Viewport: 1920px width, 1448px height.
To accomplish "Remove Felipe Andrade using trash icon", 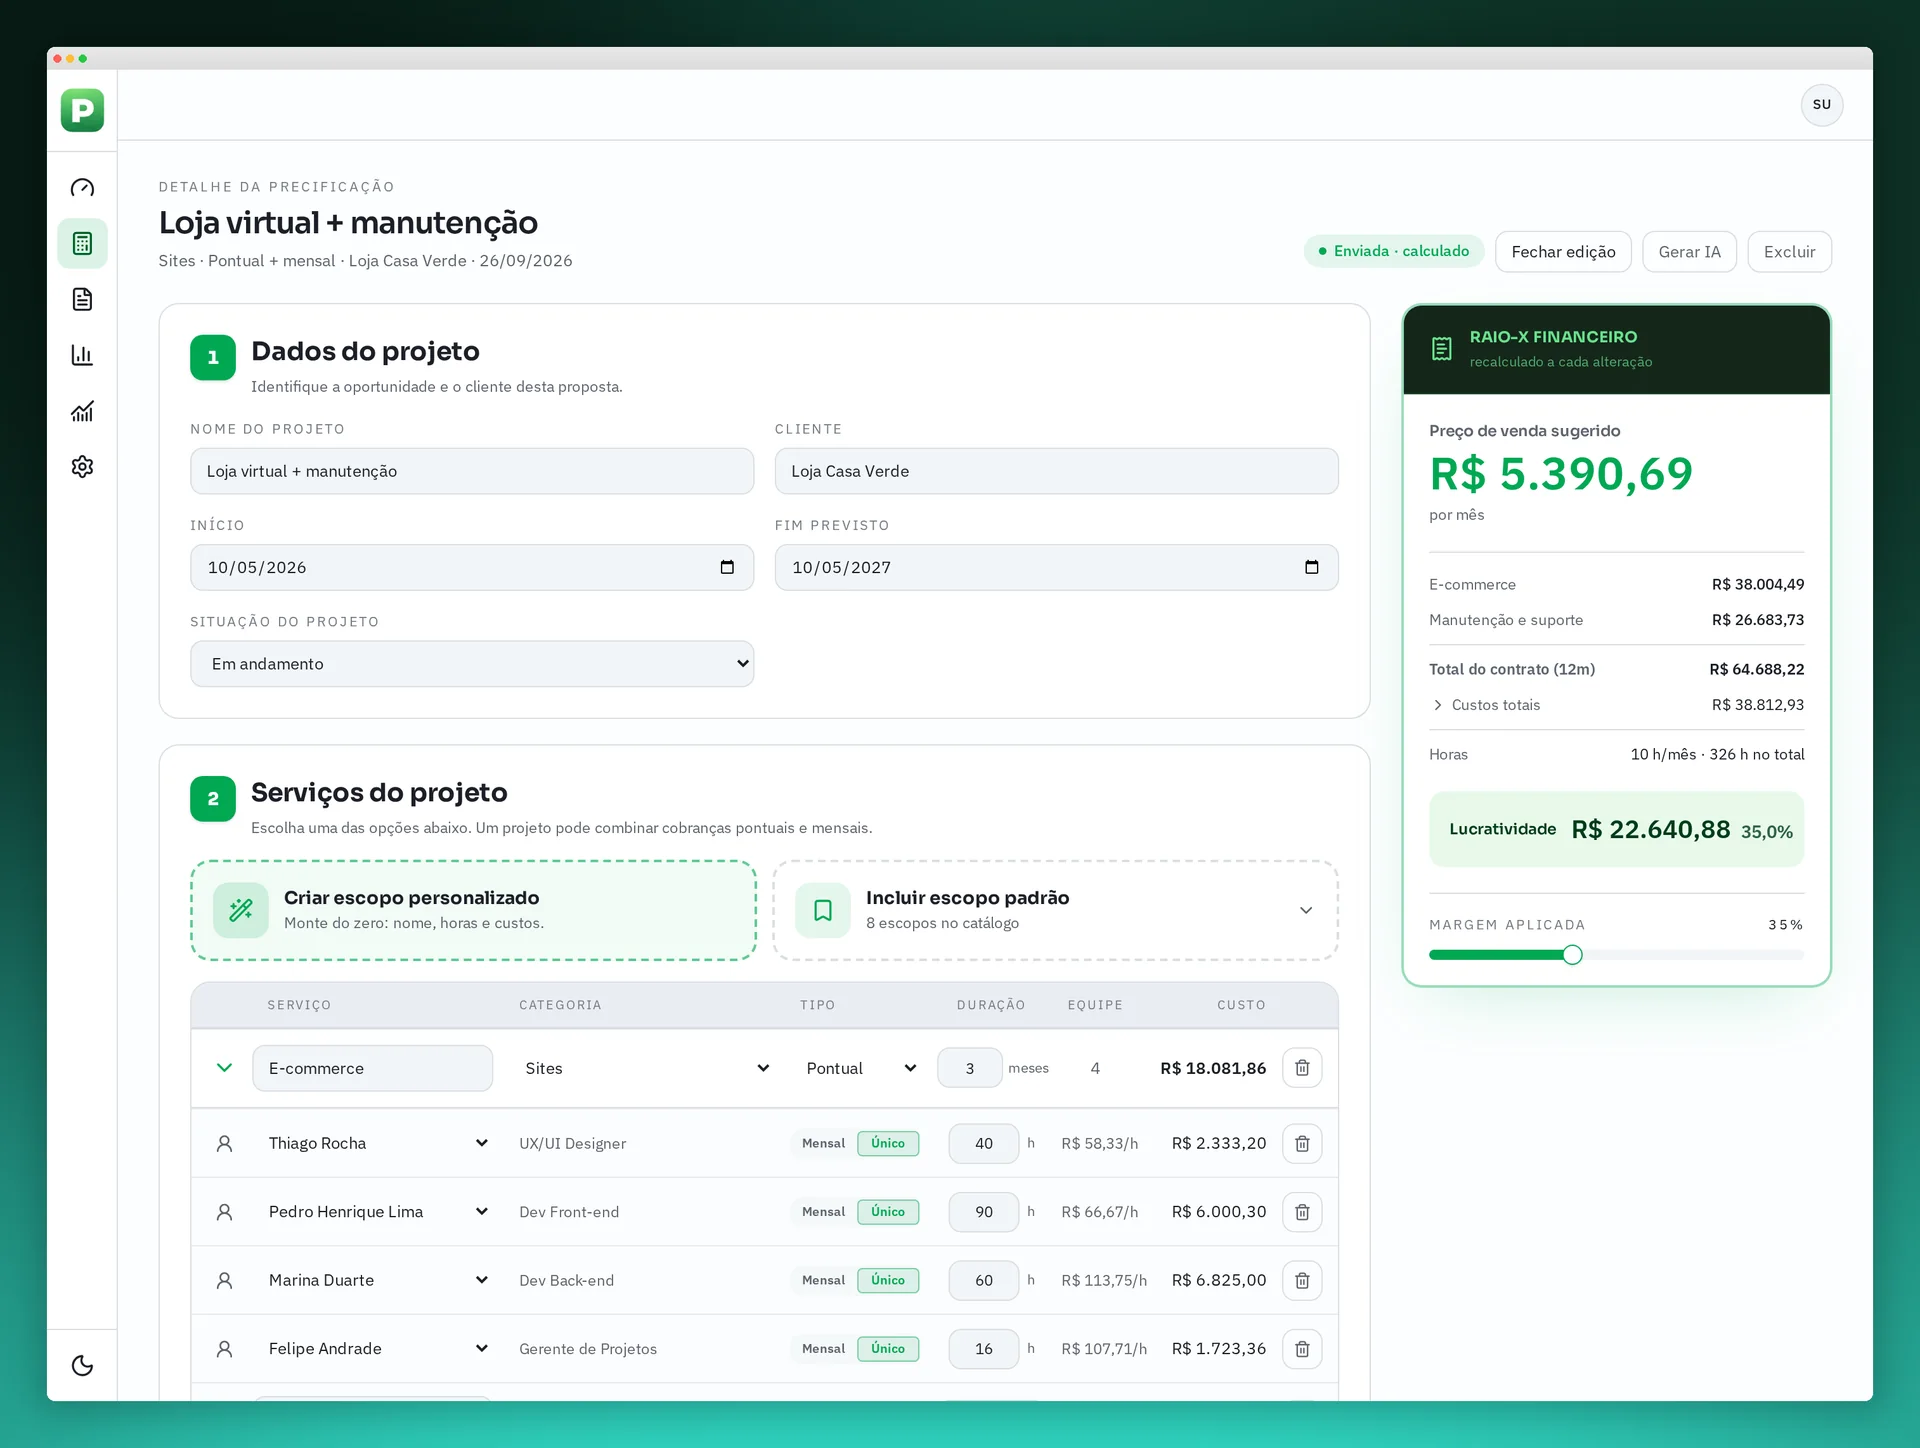I will click(1302, 1349).
